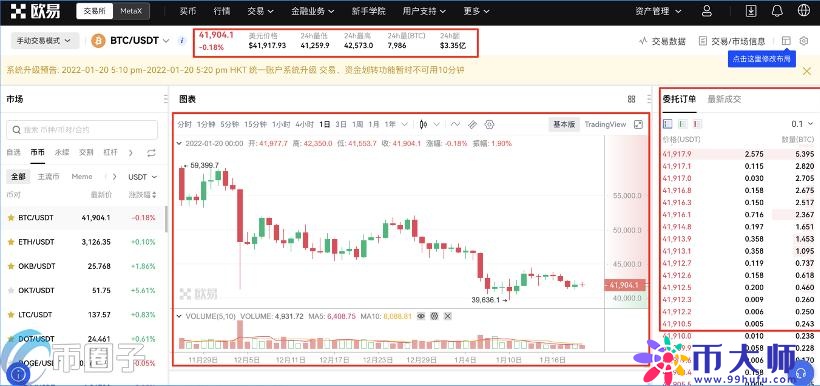Image resolution: width=820 pixels, height=386 pixels.
Task: Click the layout modification icon
Action: 785,41
